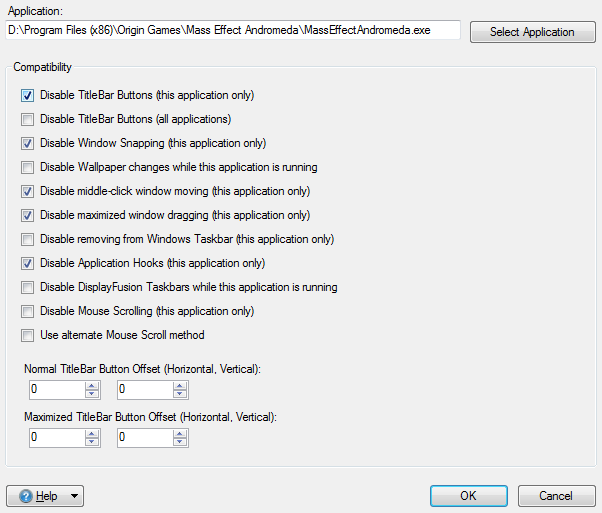602x513 pixels.
Task: Turn on Use alternate Mouse Scroll method
Action: (x=27, y=335)
